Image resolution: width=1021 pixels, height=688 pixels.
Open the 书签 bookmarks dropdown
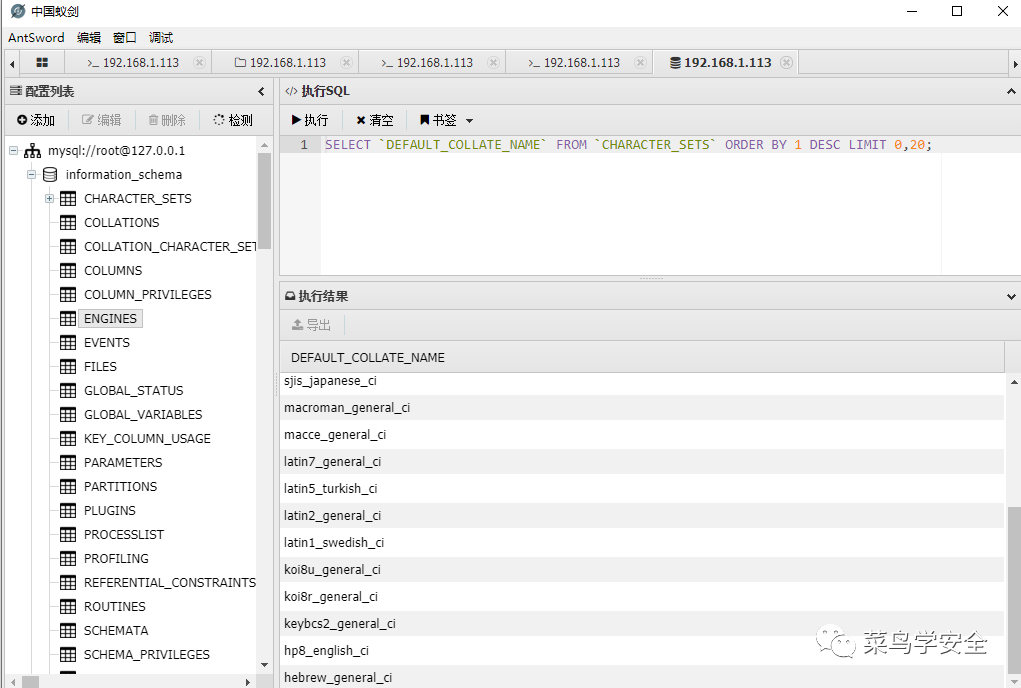446,120
